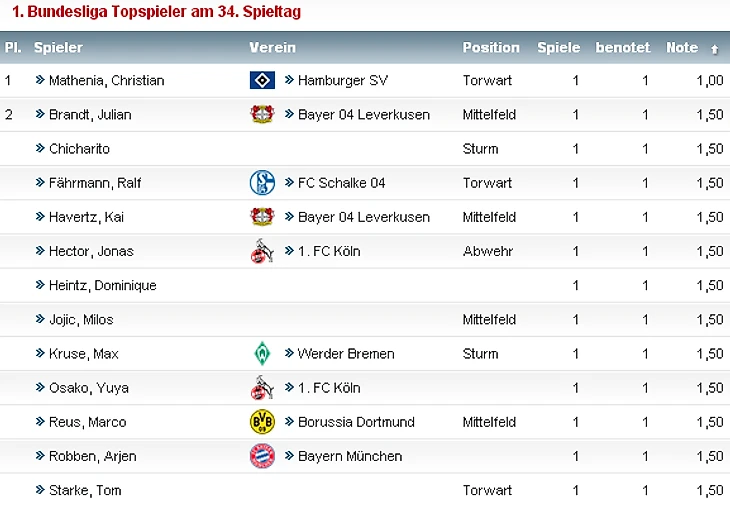Click the Werder Bremen diamond logo
This screenshot has height=505, width=730.
(x=261, y=353)
